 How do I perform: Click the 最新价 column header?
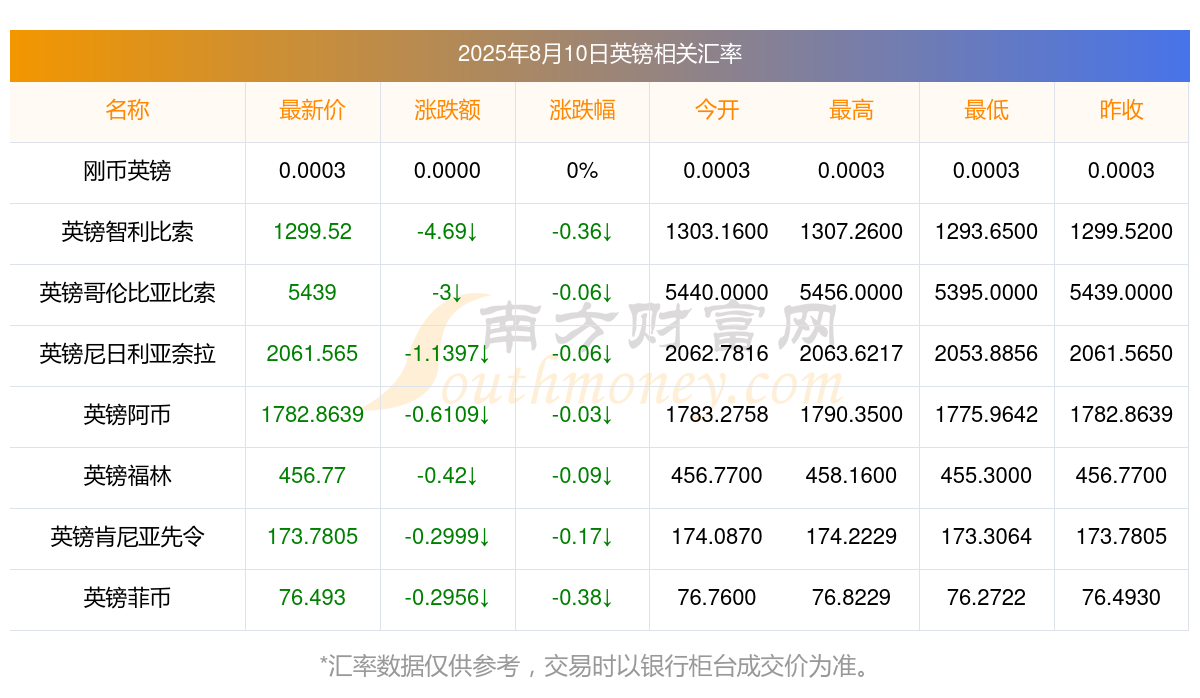(312, 110)
